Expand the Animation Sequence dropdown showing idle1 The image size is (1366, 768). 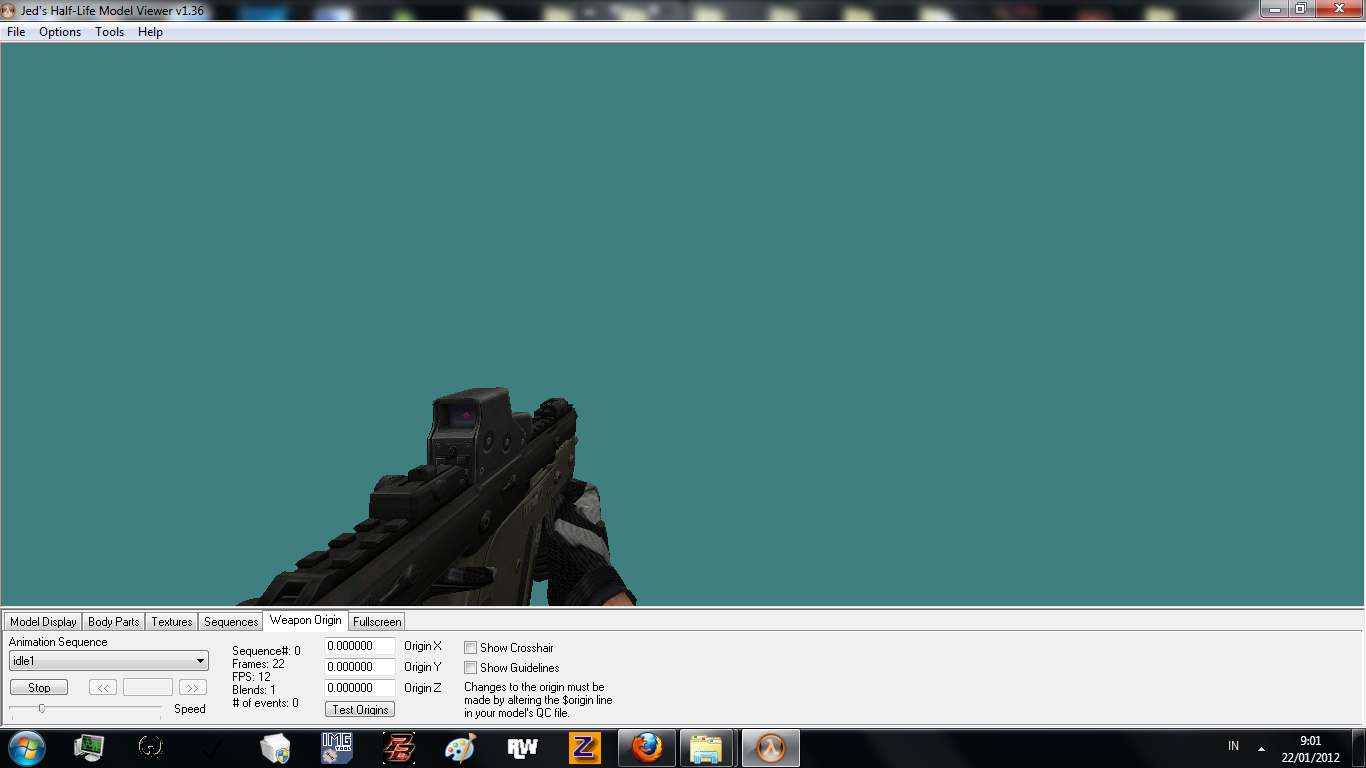point(109,661)
